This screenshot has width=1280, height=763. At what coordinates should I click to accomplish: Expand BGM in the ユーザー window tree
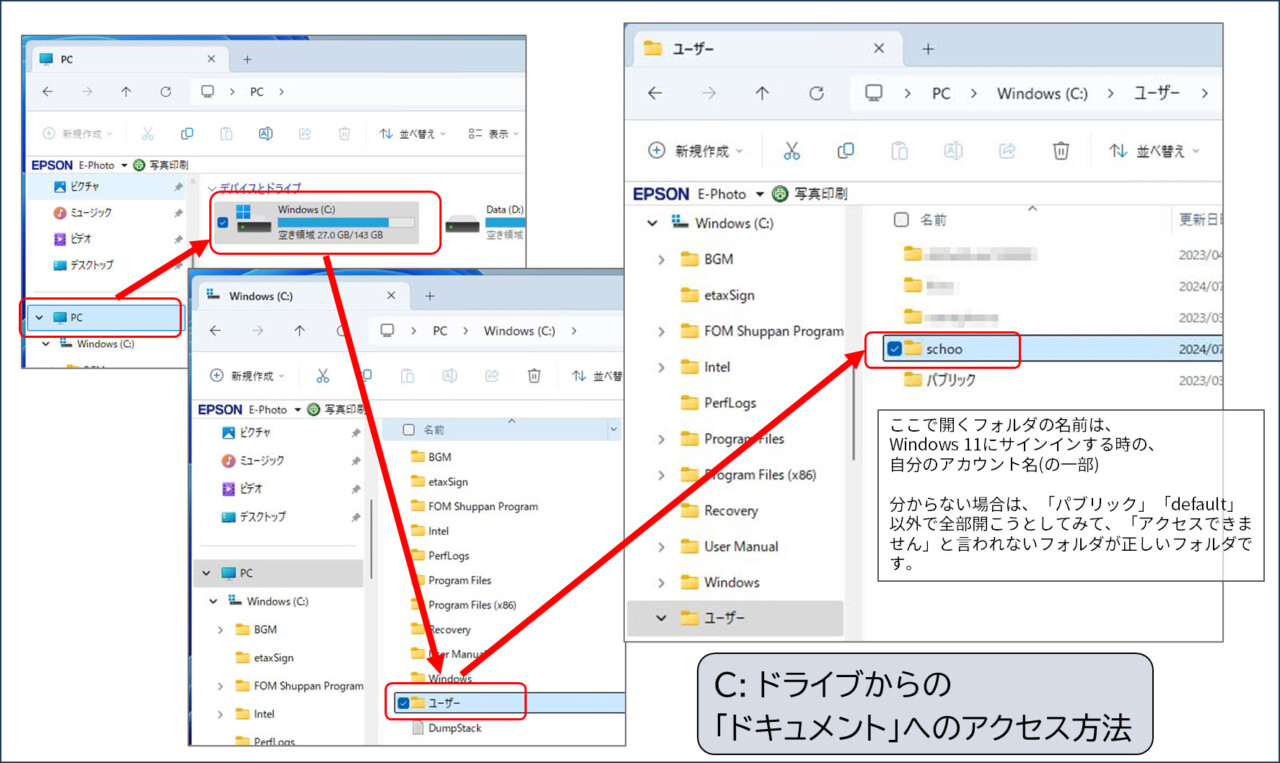coord(661,259)
